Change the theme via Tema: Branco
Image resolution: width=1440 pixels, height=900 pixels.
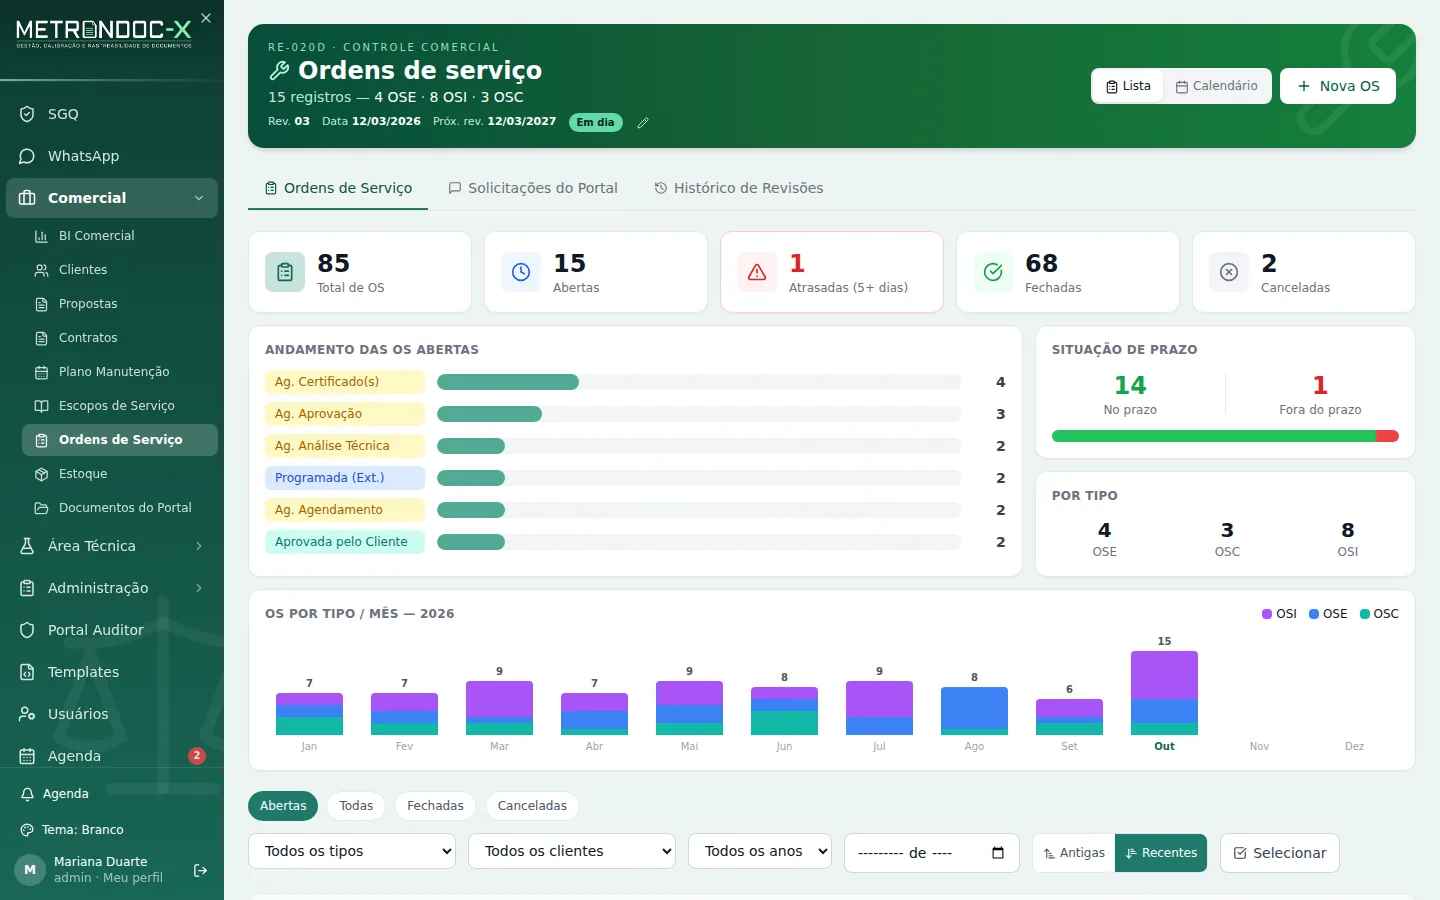(112, 830)
